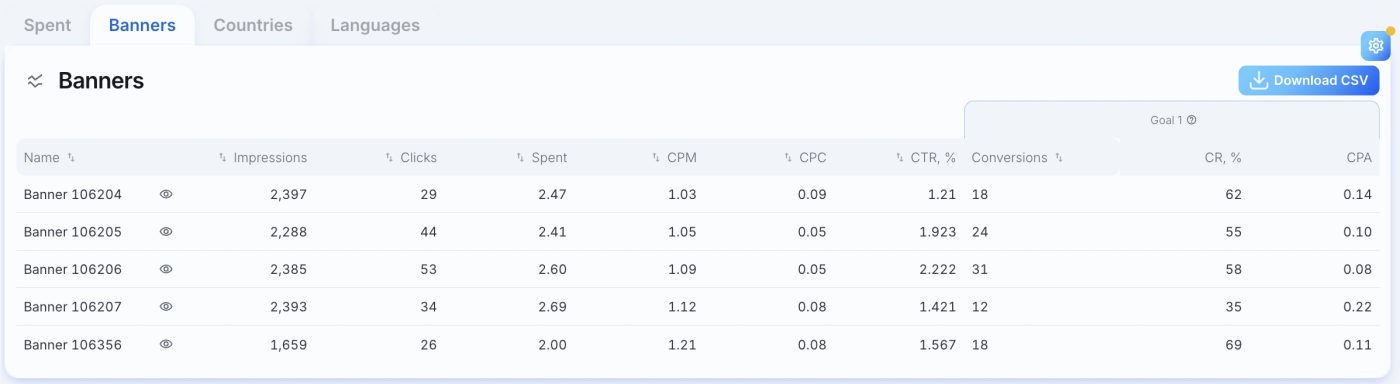Click spent value 2.69

click(x=552, y=307)
